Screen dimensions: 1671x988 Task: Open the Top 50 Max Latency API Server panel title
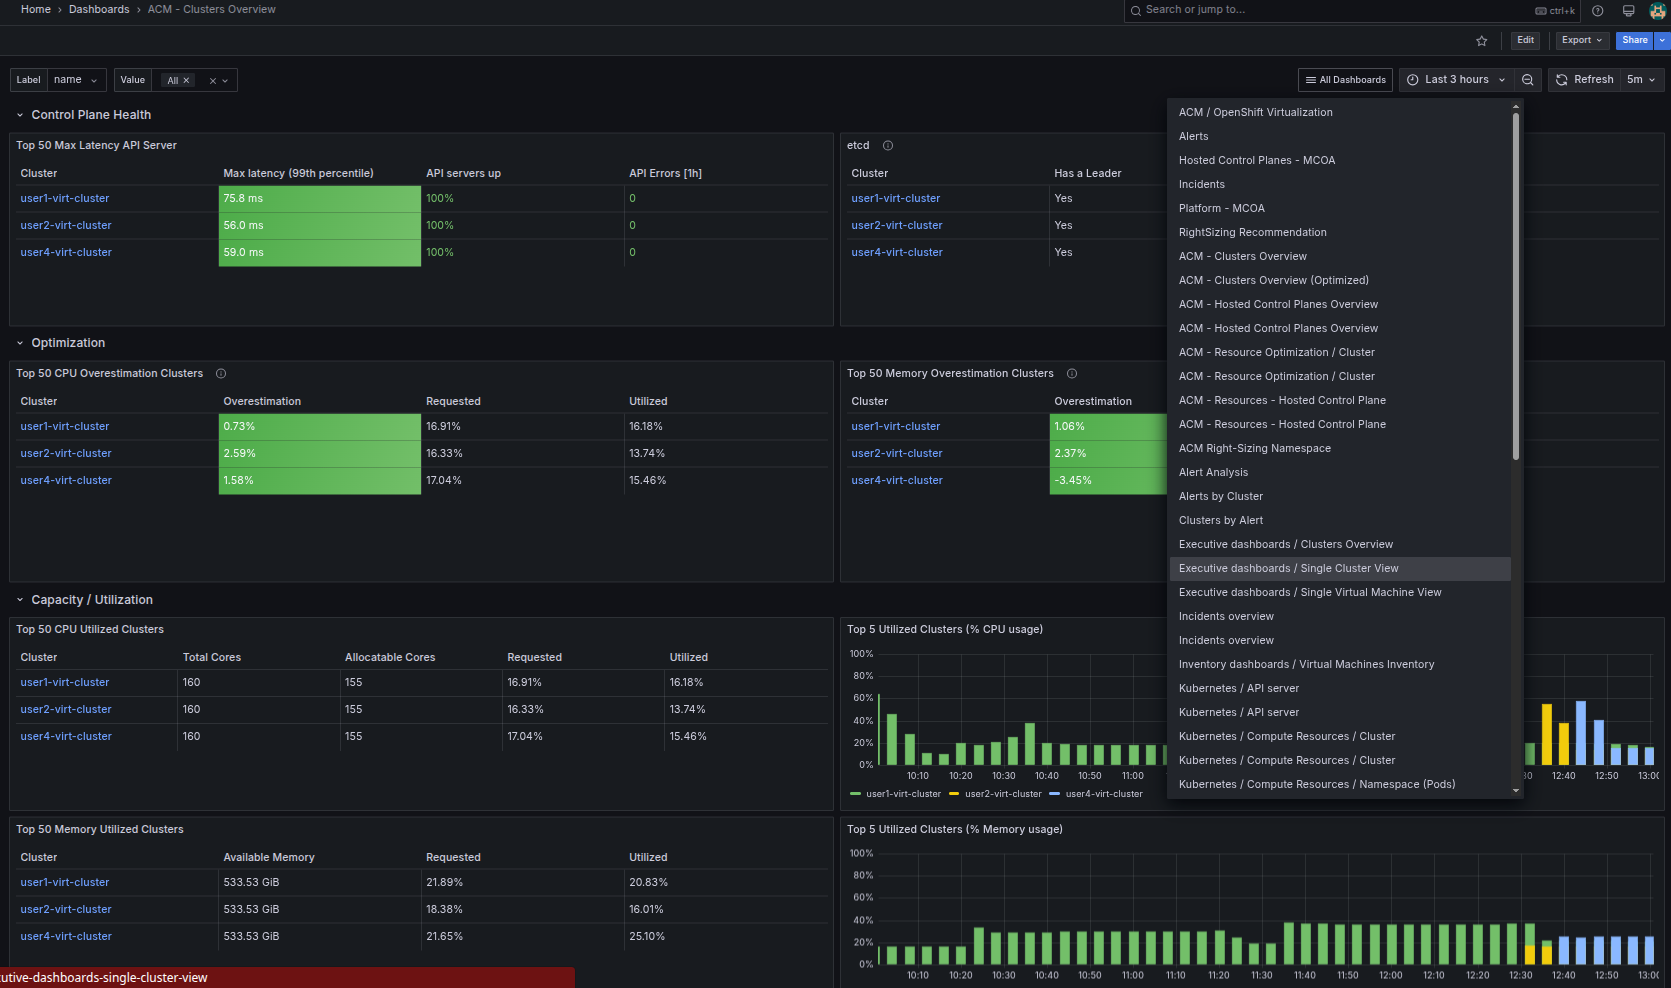(x=96, y=146)
